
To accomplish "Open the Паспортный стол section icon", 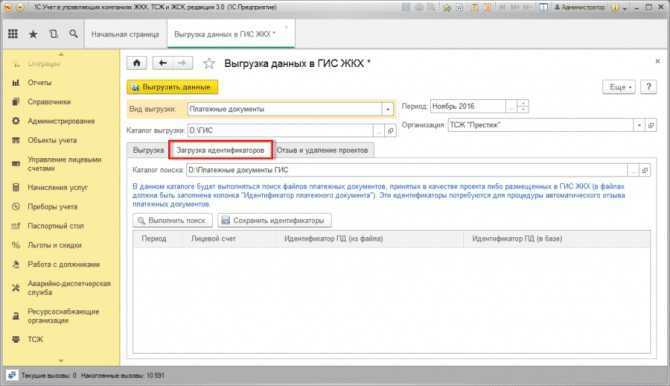I will coord(16,226).
